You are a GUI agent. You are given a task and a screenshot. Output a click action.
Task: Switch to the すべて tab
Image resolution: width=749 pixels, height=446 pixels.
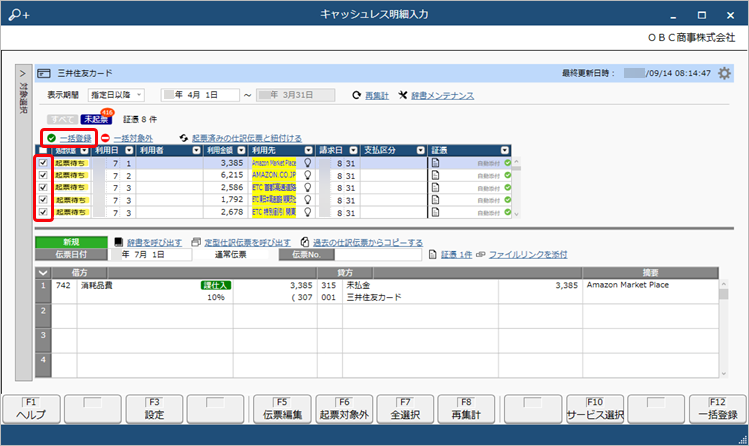click(x=63, y=119)
